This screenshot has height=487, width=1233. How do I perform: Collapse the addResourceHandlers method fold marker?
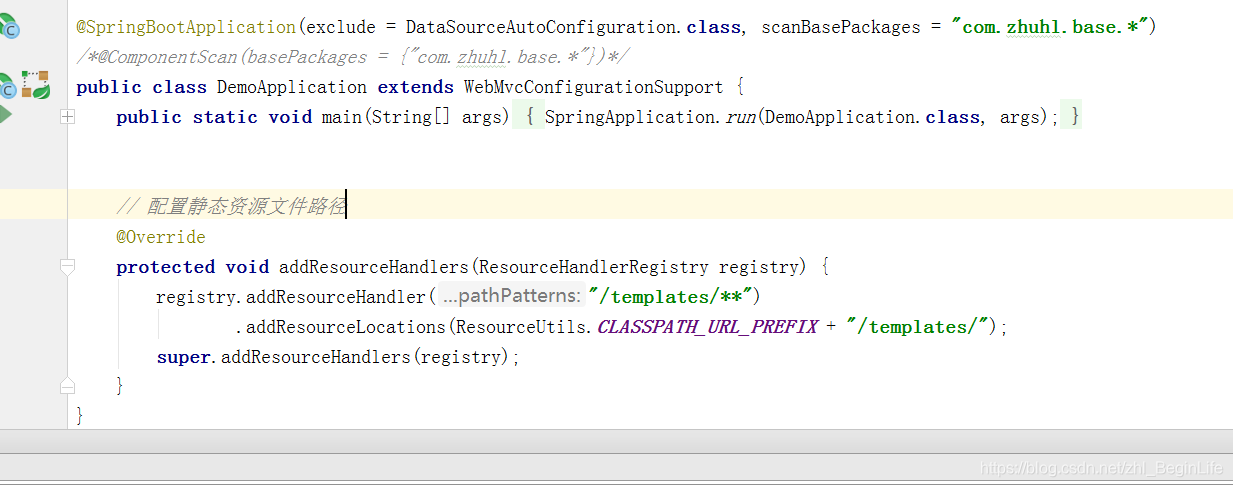pos(67,267)
